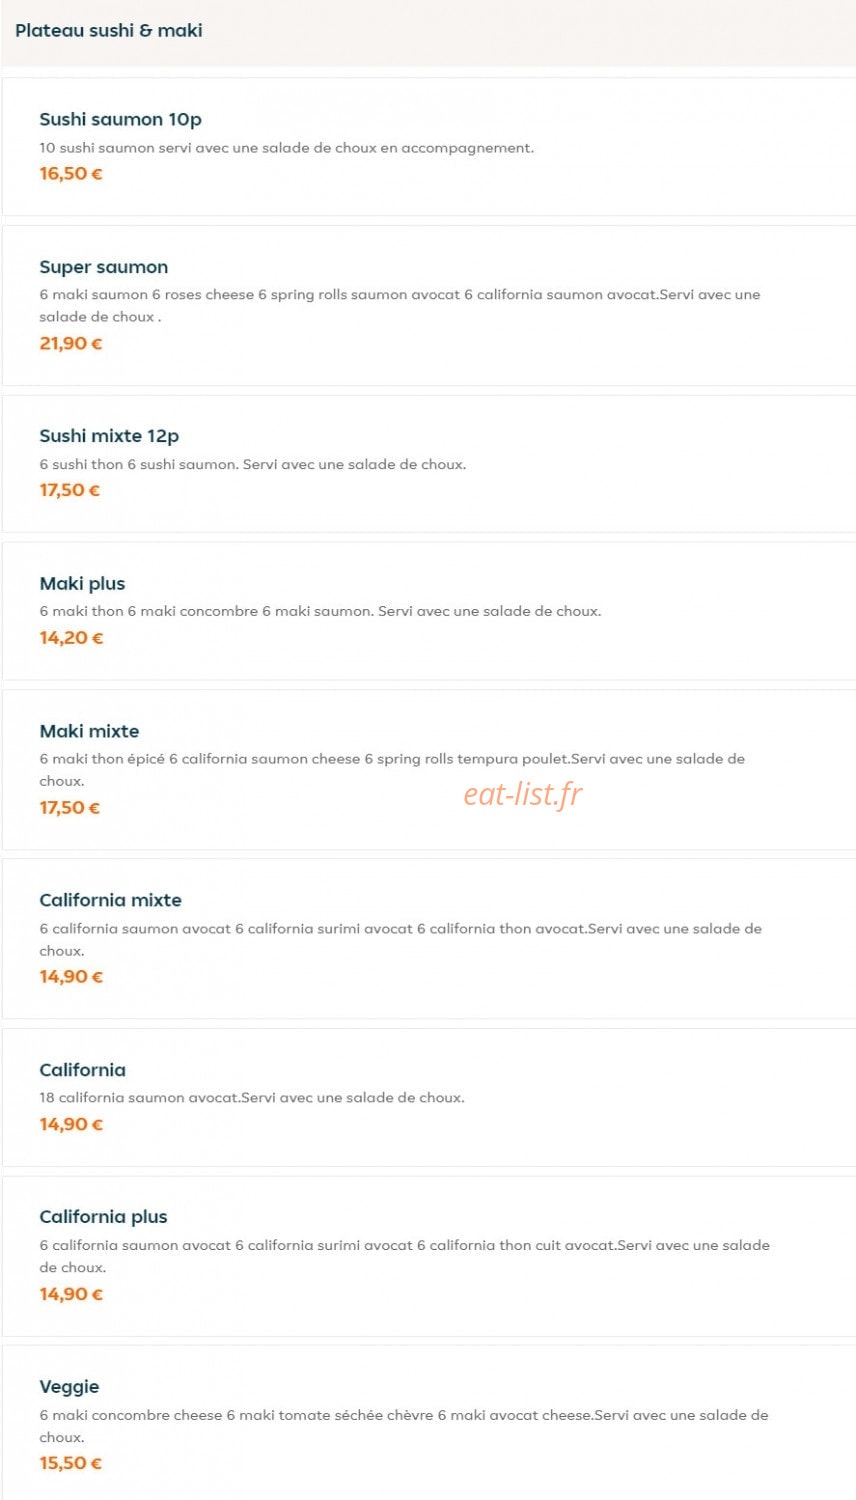856x1500 pixels.
Task: Click the 15,50 € Veggie price
Action: click(71, 1464)
